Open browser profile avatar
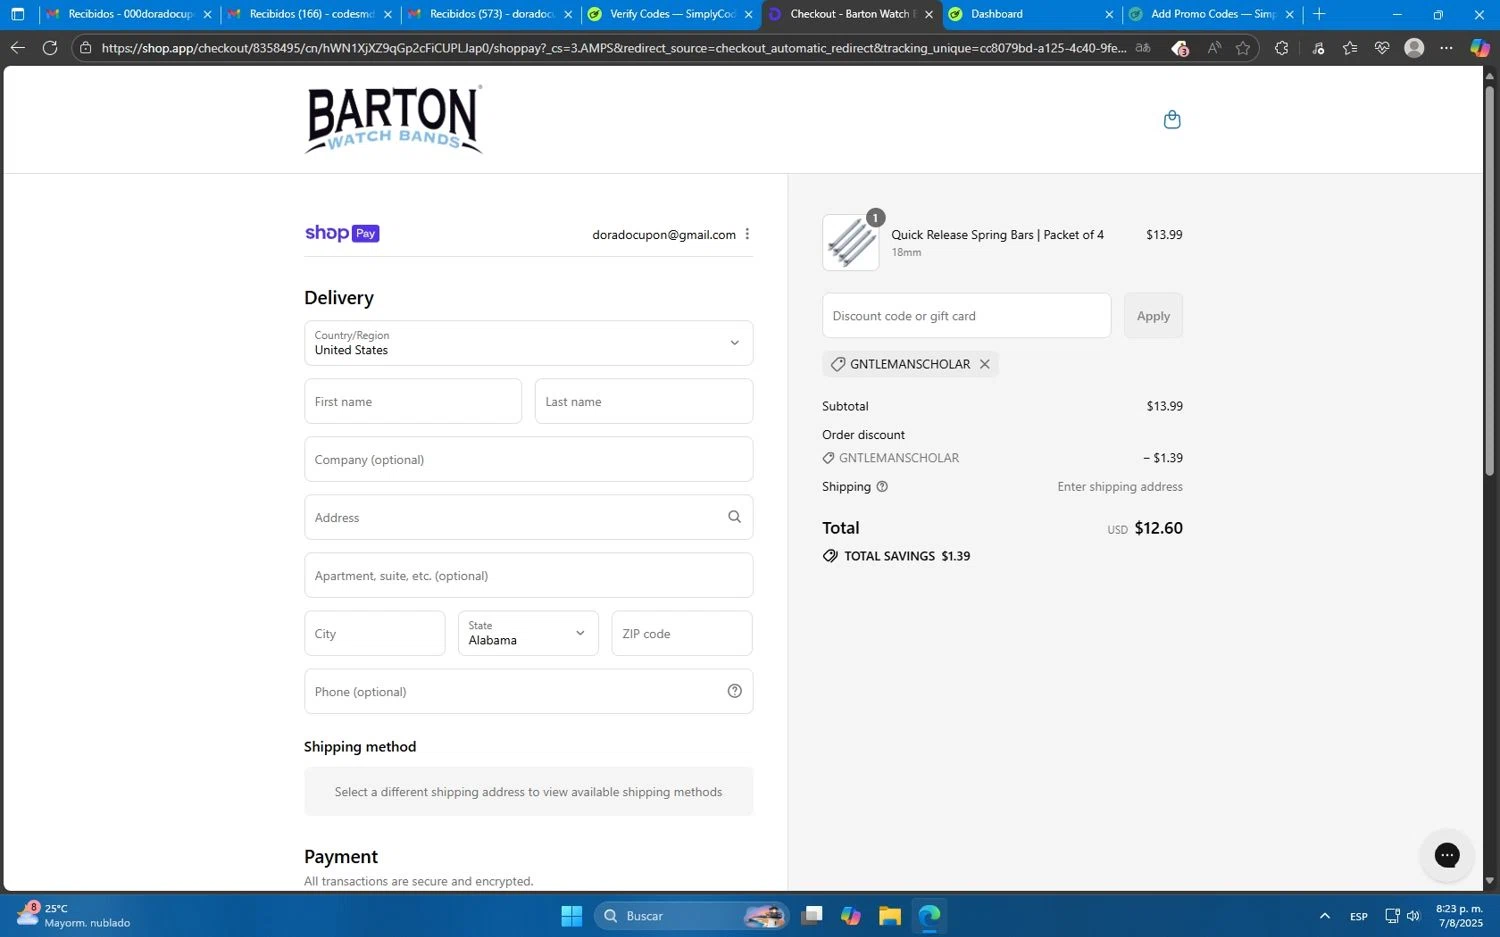 pos(1414,48)
